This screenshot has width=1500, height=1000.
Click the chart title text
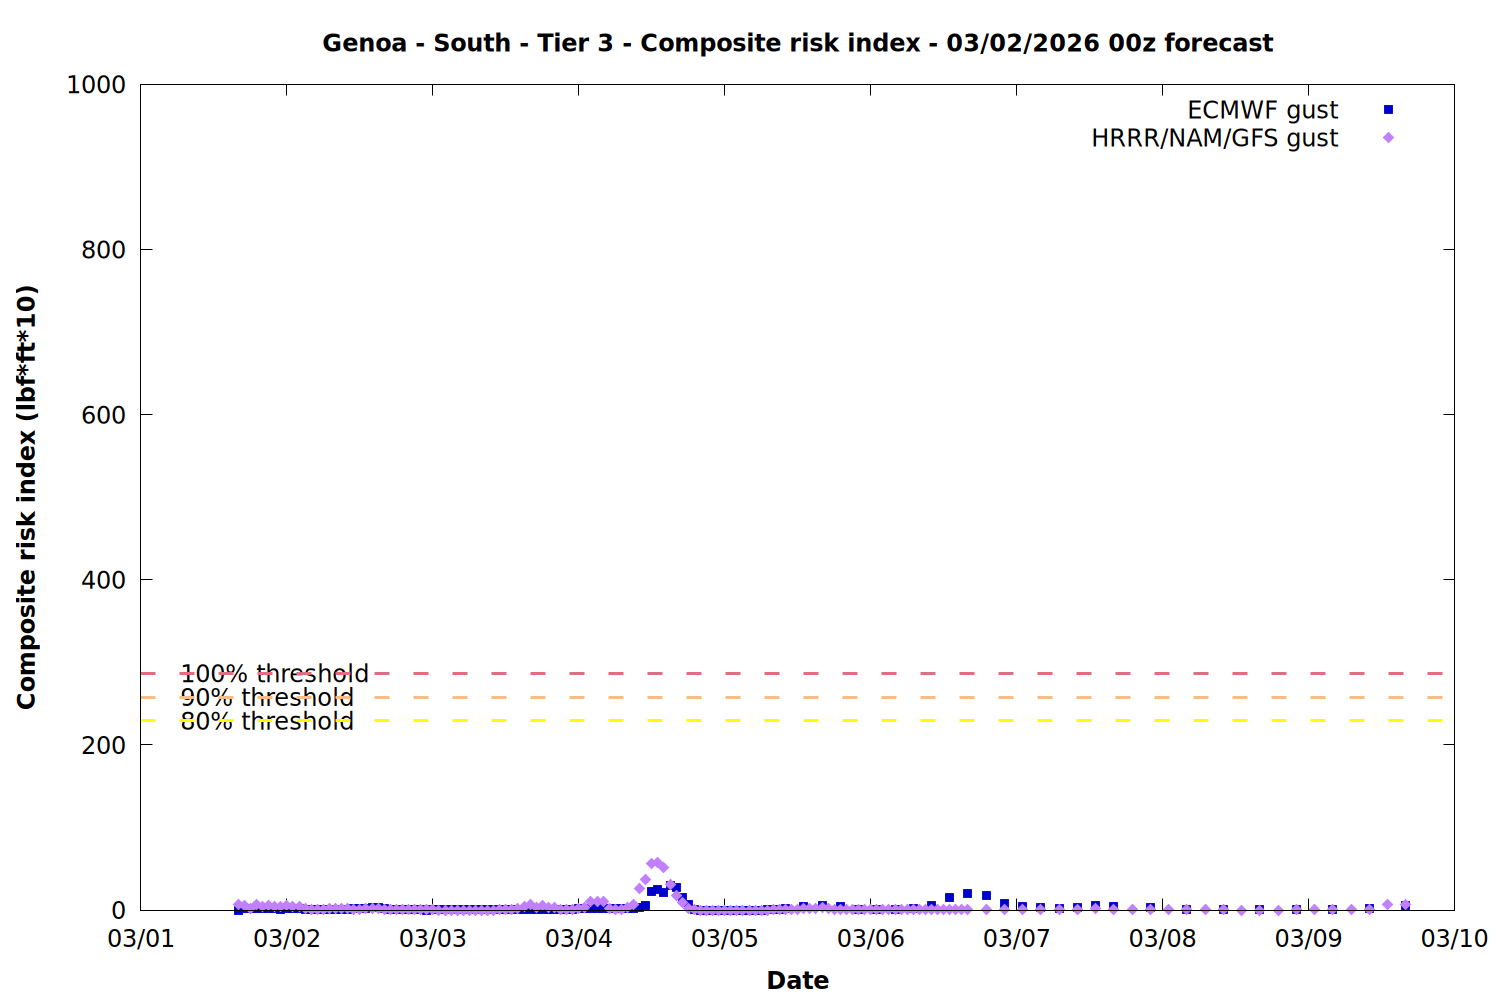tap(797, 43)
